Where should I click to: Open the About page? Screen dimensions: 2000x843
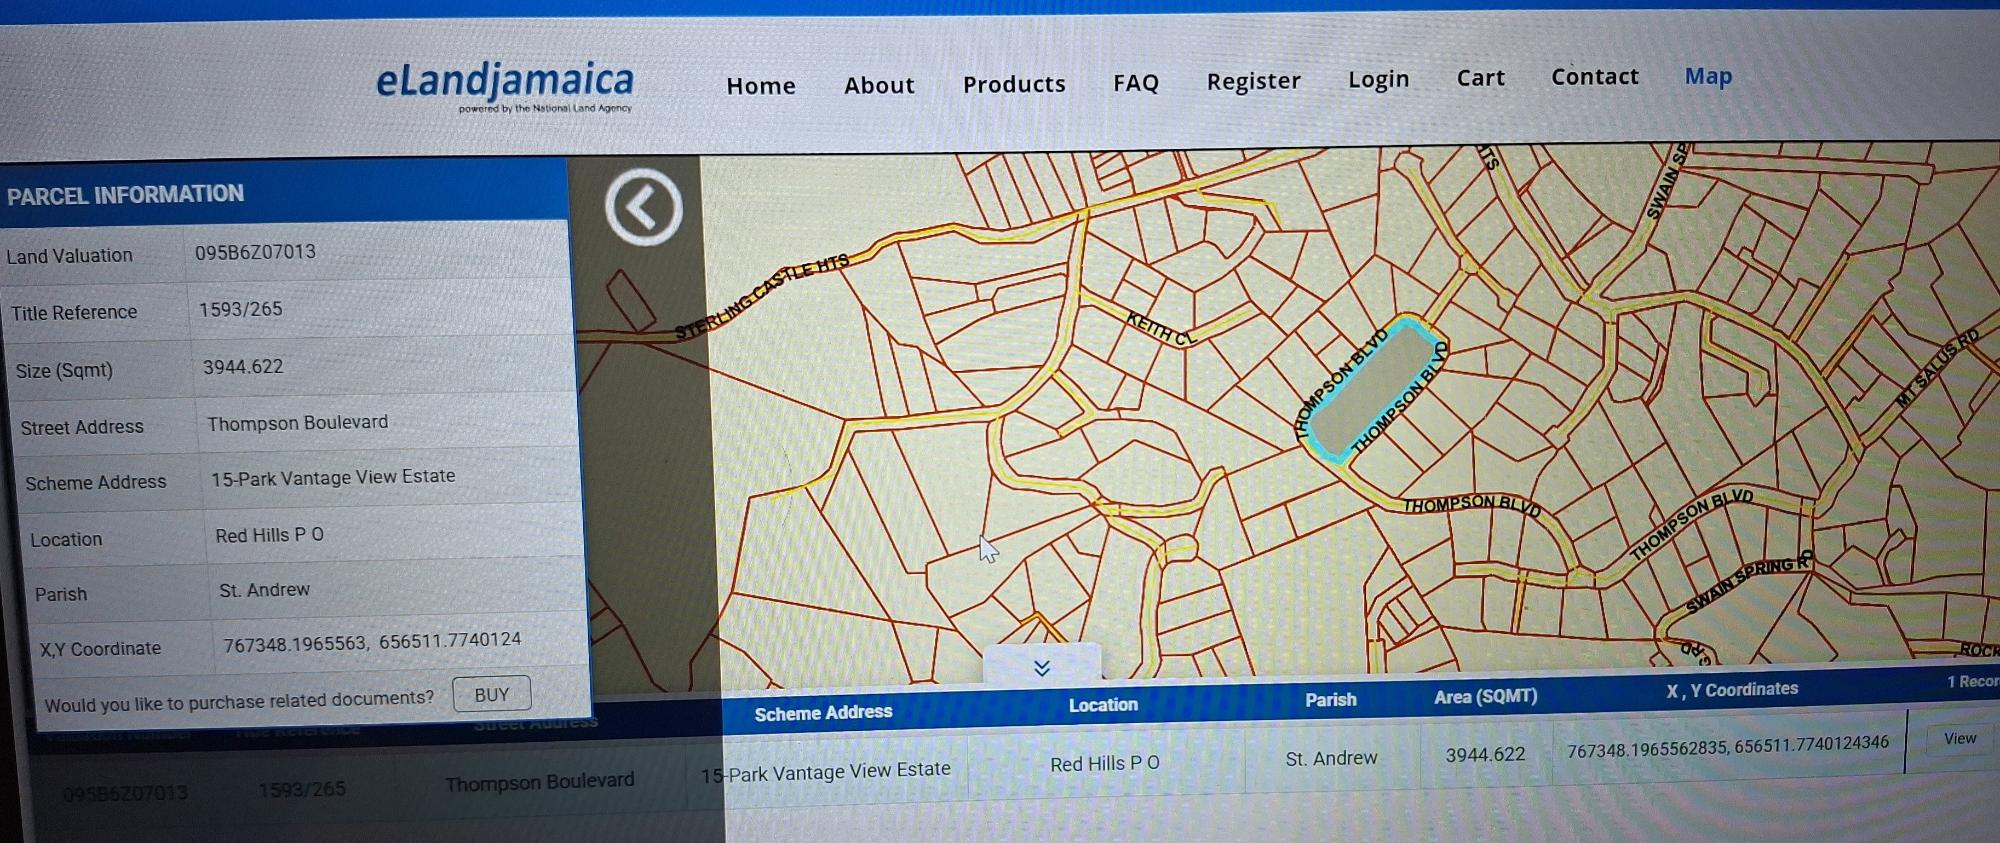click(879, 85)
